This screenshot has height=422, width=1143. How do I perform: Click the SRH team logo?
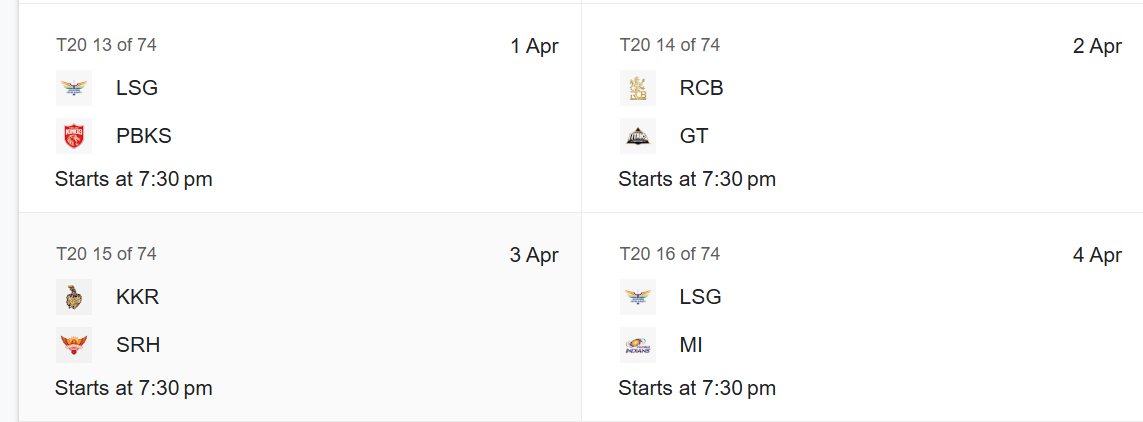(74, 345)
